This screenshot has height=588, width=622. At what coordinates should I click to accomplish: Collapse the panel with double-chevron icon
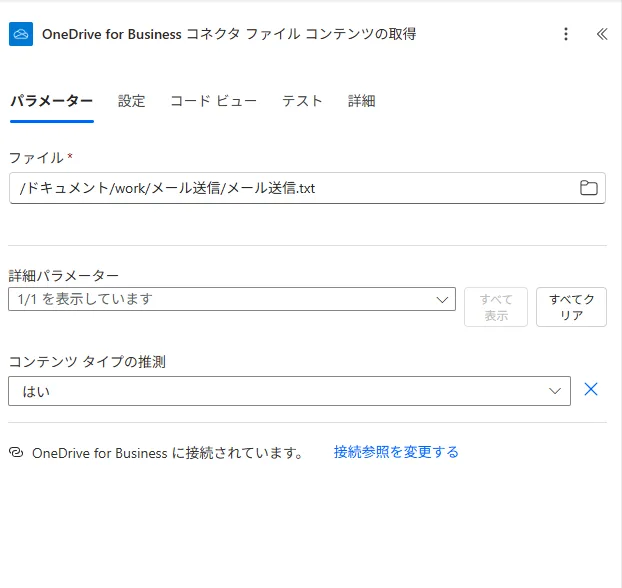(602, 34)
